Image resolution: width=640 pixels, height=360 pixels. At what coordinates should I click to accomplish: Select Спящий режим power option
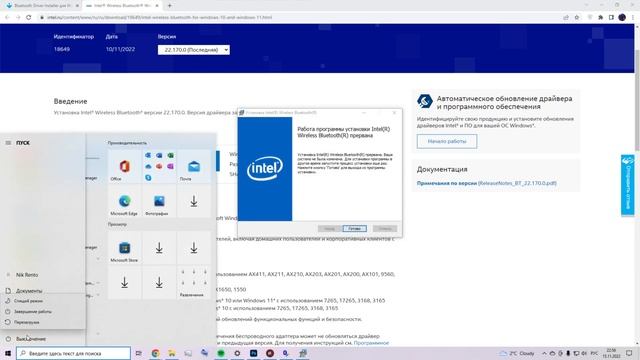[x=29, y=301]
